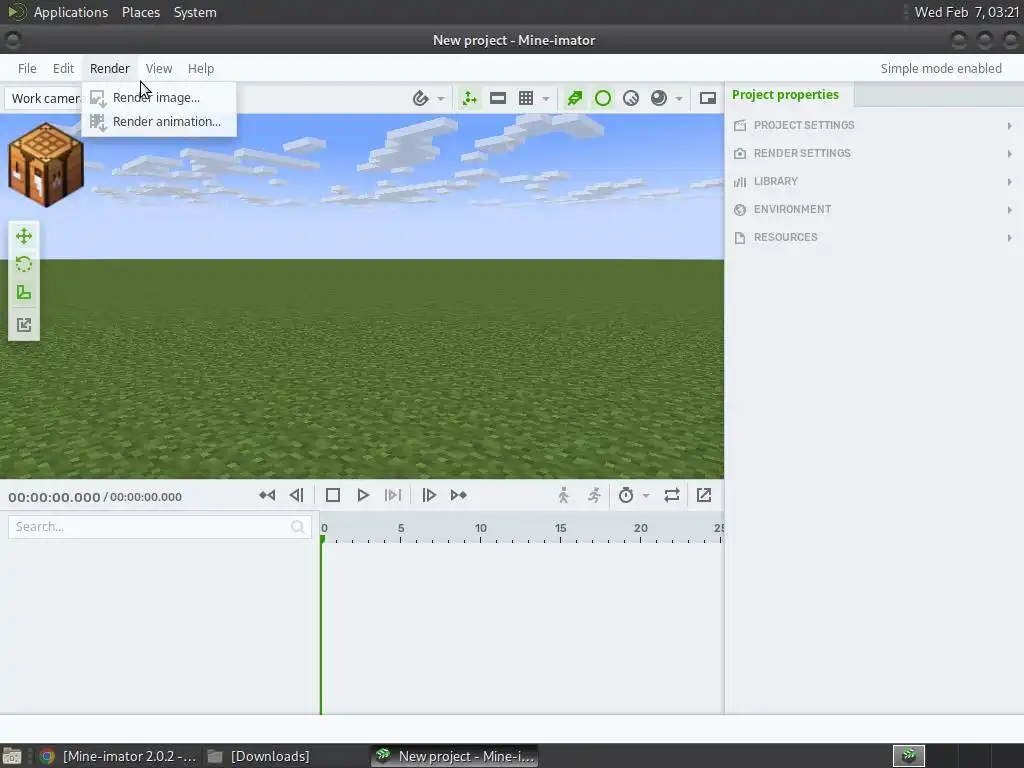Choose Render animation... from menu

(159, 121)
